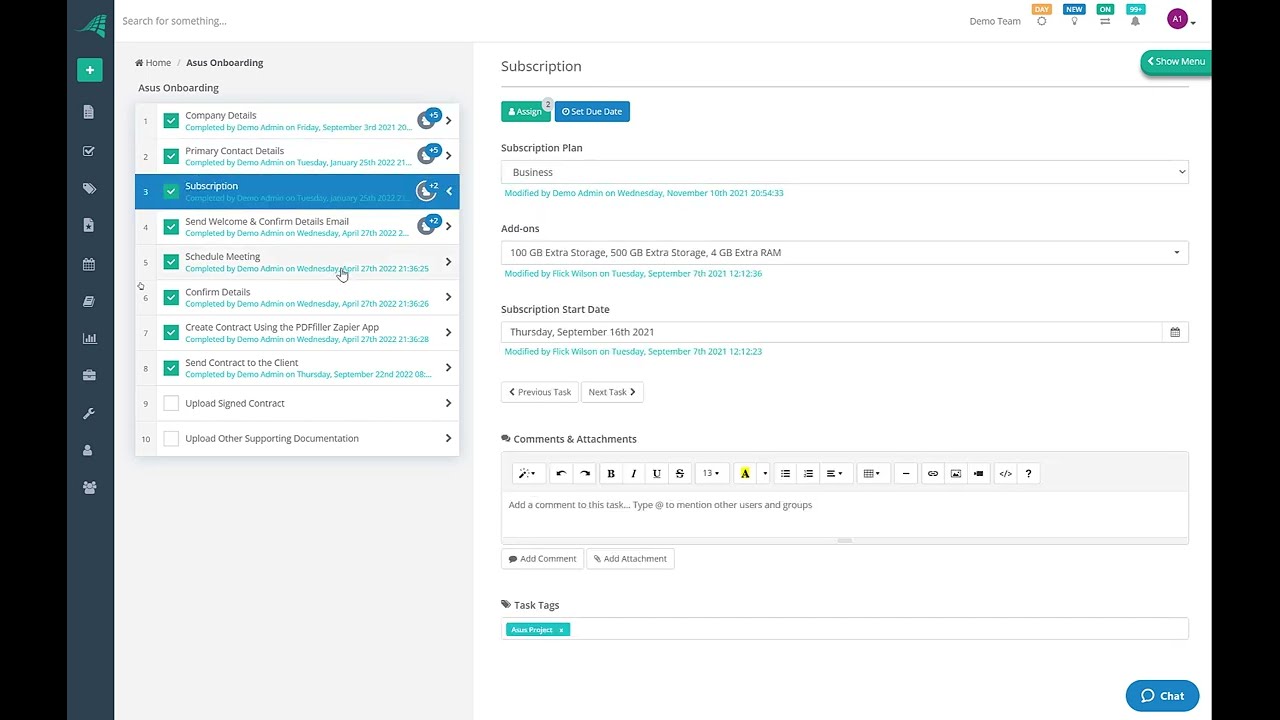The width and height of the screenshot is (1280, 720).
Task: Uncheck the Primary Contact Details checkbox
Action: point(171,157)
